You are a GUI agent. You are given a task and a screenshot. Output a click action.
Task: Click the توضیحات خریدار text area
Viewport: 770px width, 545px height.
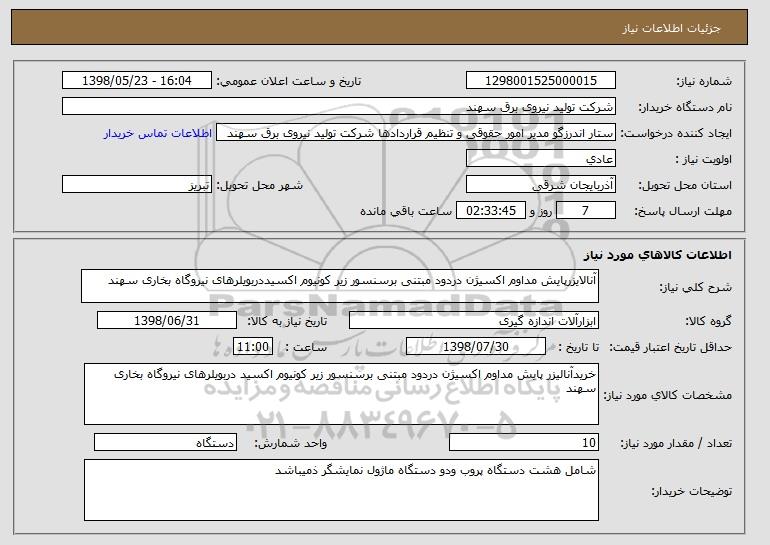[341, 490]
